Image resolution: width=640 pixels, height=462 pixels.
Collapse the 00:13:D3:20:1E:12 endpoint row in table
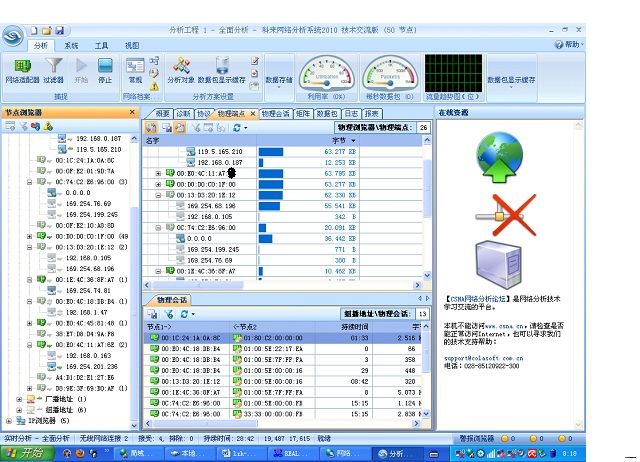[158, 195]
